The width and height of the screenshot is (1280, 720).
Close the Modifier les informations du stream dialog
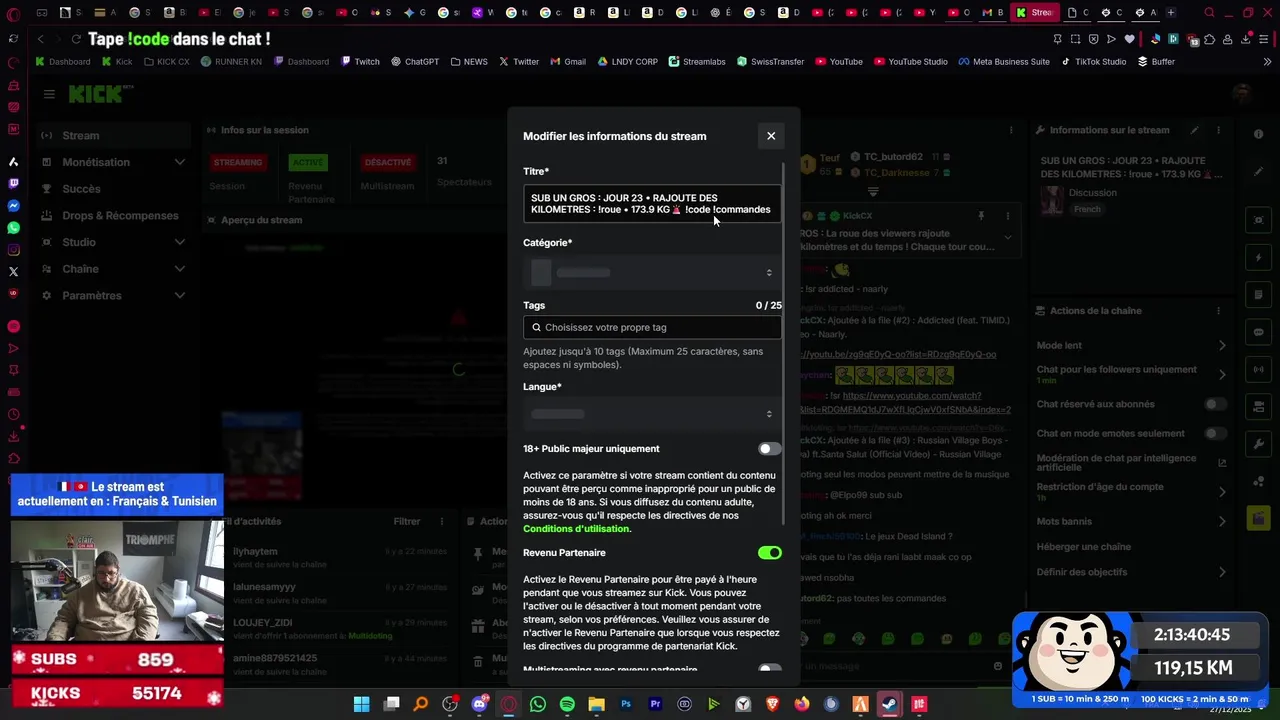click(770, 136)
